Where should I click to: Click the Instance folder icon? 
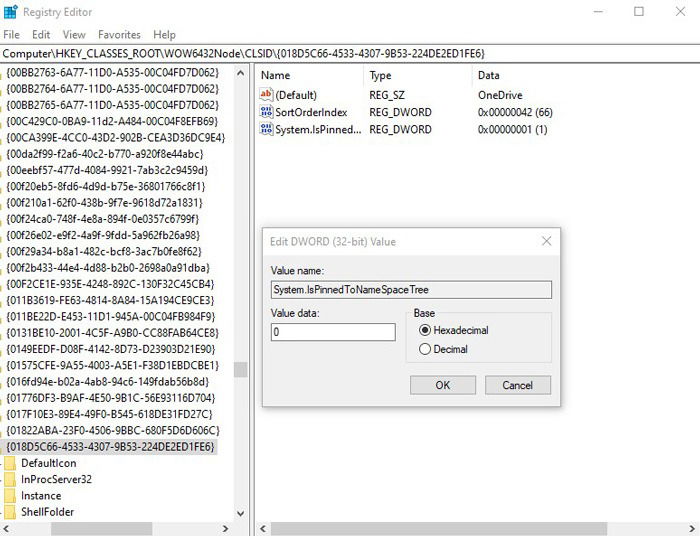[10, 495]
